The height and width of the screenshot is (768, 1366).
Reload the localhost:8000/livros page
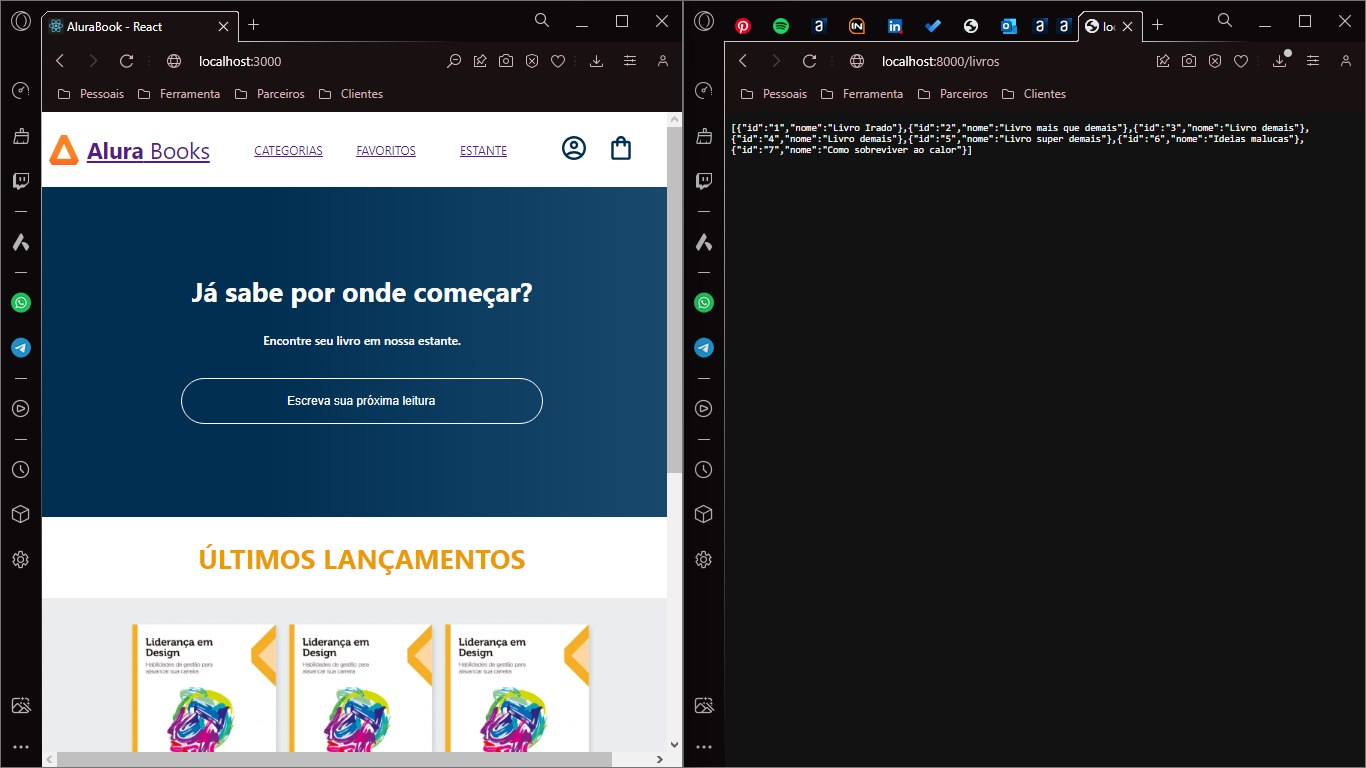point(809,61)
